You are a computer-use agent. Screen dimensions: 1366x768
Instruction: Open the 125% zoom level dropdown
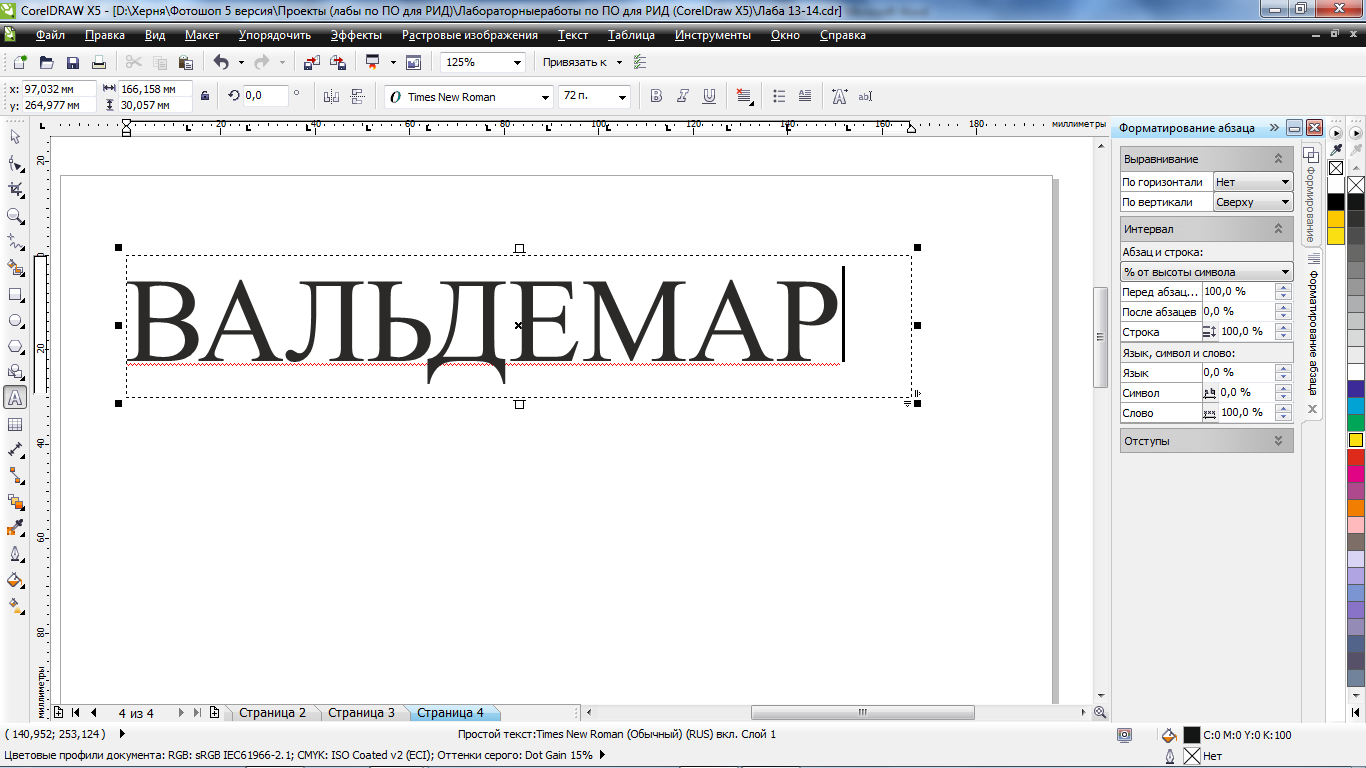click(x=517, y=62)
